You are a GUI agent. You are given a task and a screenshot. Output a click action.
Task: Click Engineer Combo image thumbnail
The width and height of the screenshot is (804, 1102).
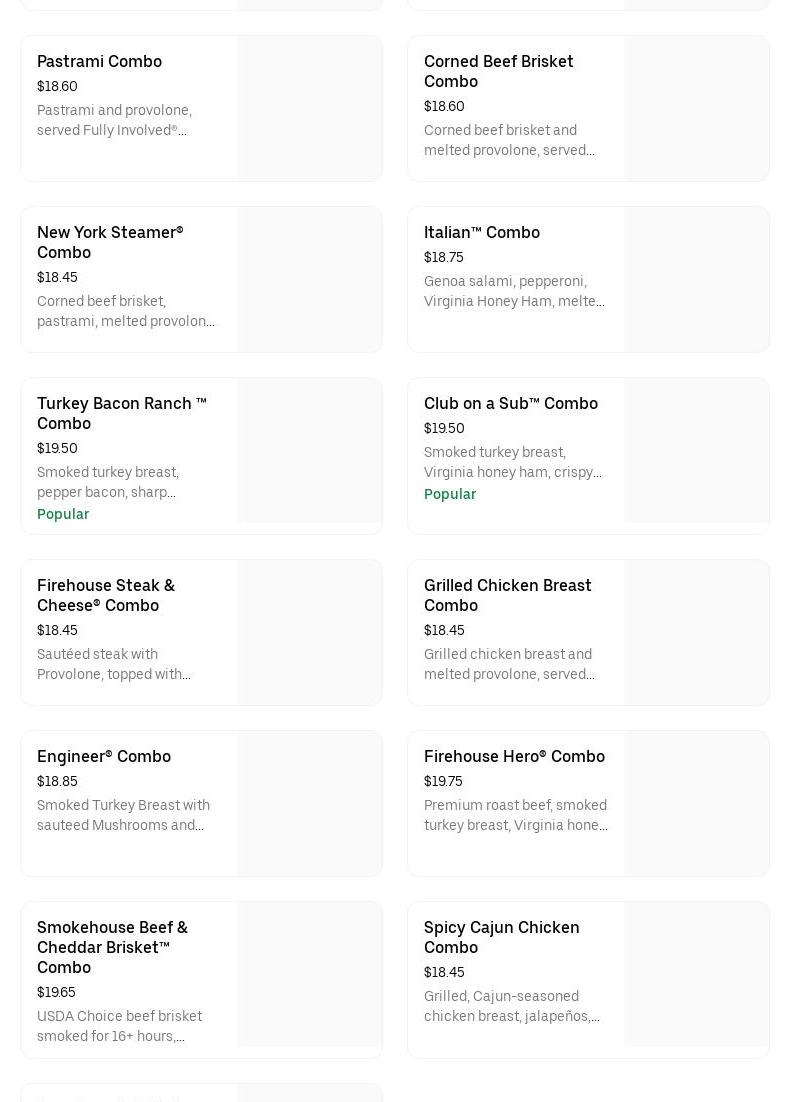click(x=309, y=804)
